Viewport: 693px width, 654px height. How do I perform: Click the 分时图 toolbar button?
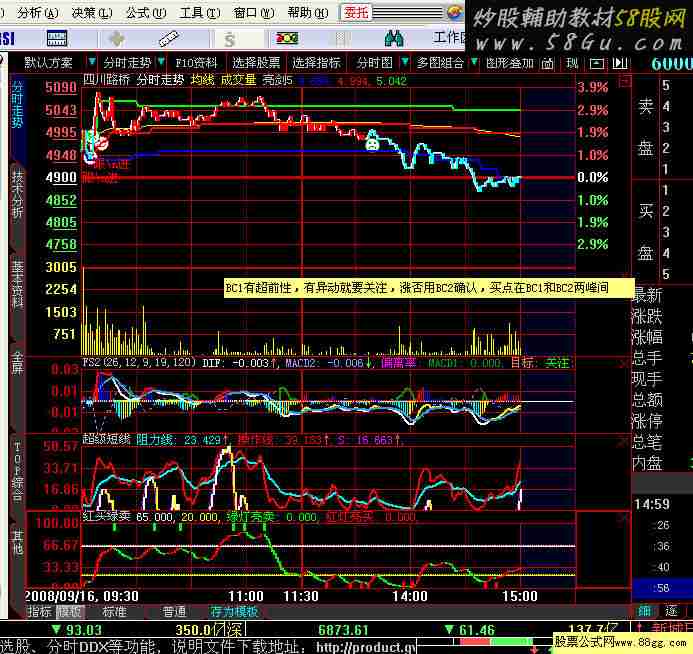pyautogui.click(x=375, y=63)
